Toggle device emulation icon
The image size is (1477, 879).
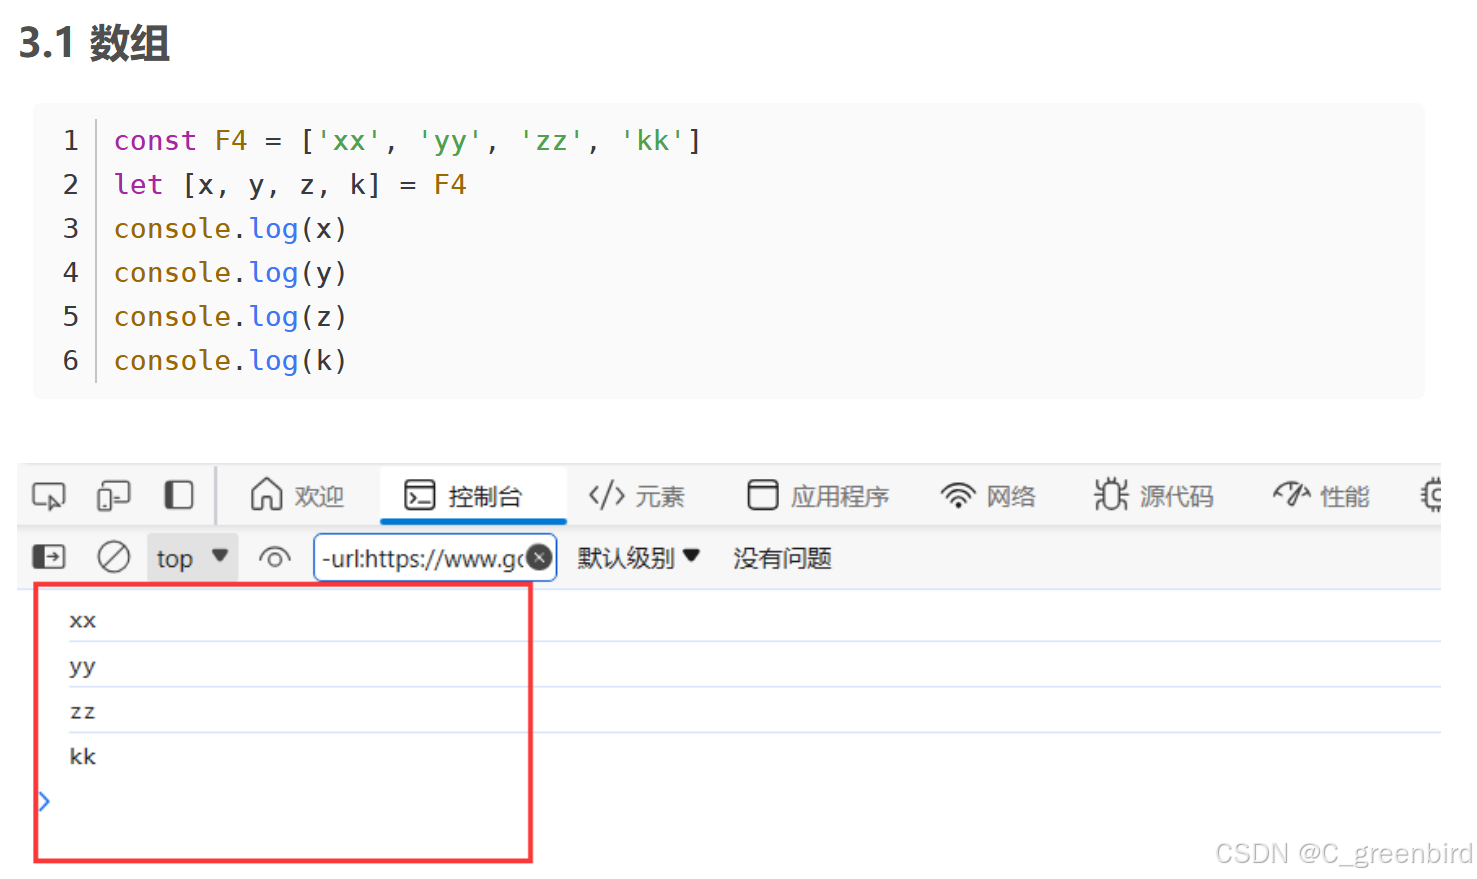[114, 496]
